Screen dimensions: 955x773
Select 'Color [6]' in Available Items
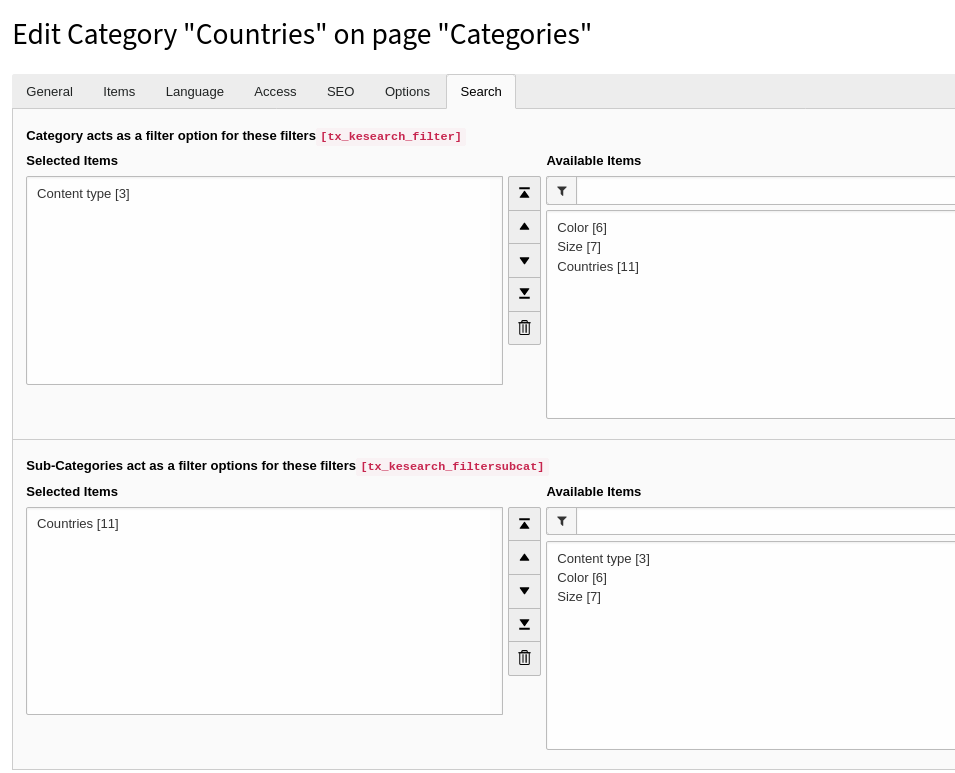coord(581,227)
